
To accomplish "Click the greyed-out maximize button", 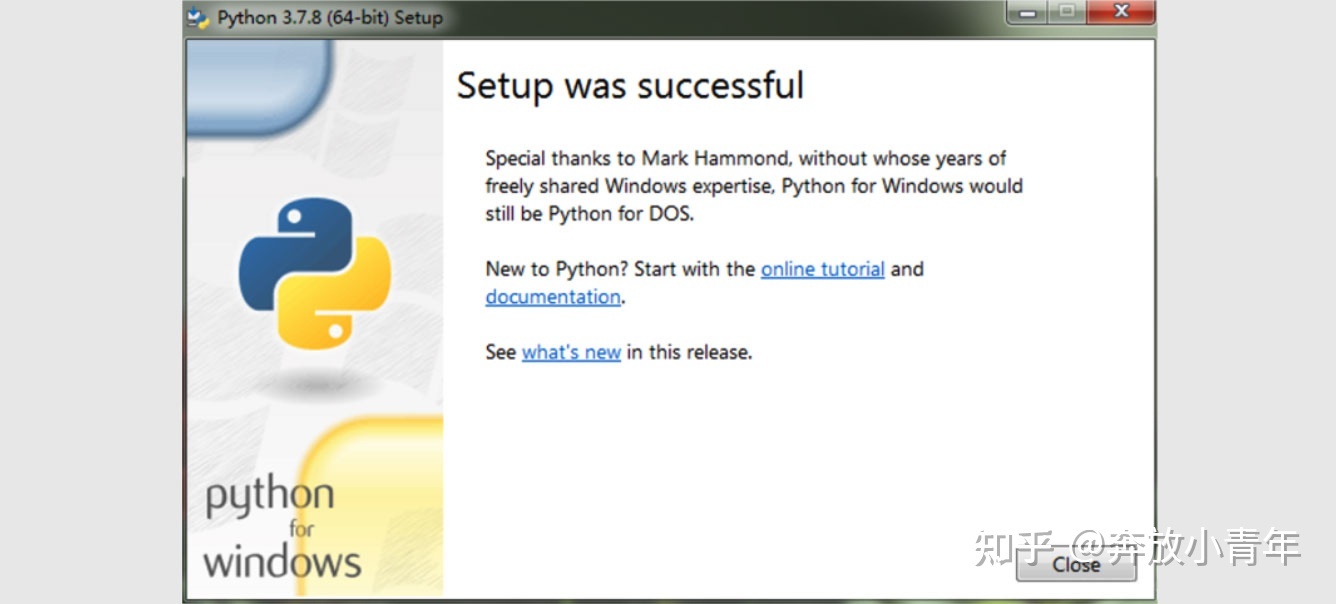I will [x=1067, y=14].
